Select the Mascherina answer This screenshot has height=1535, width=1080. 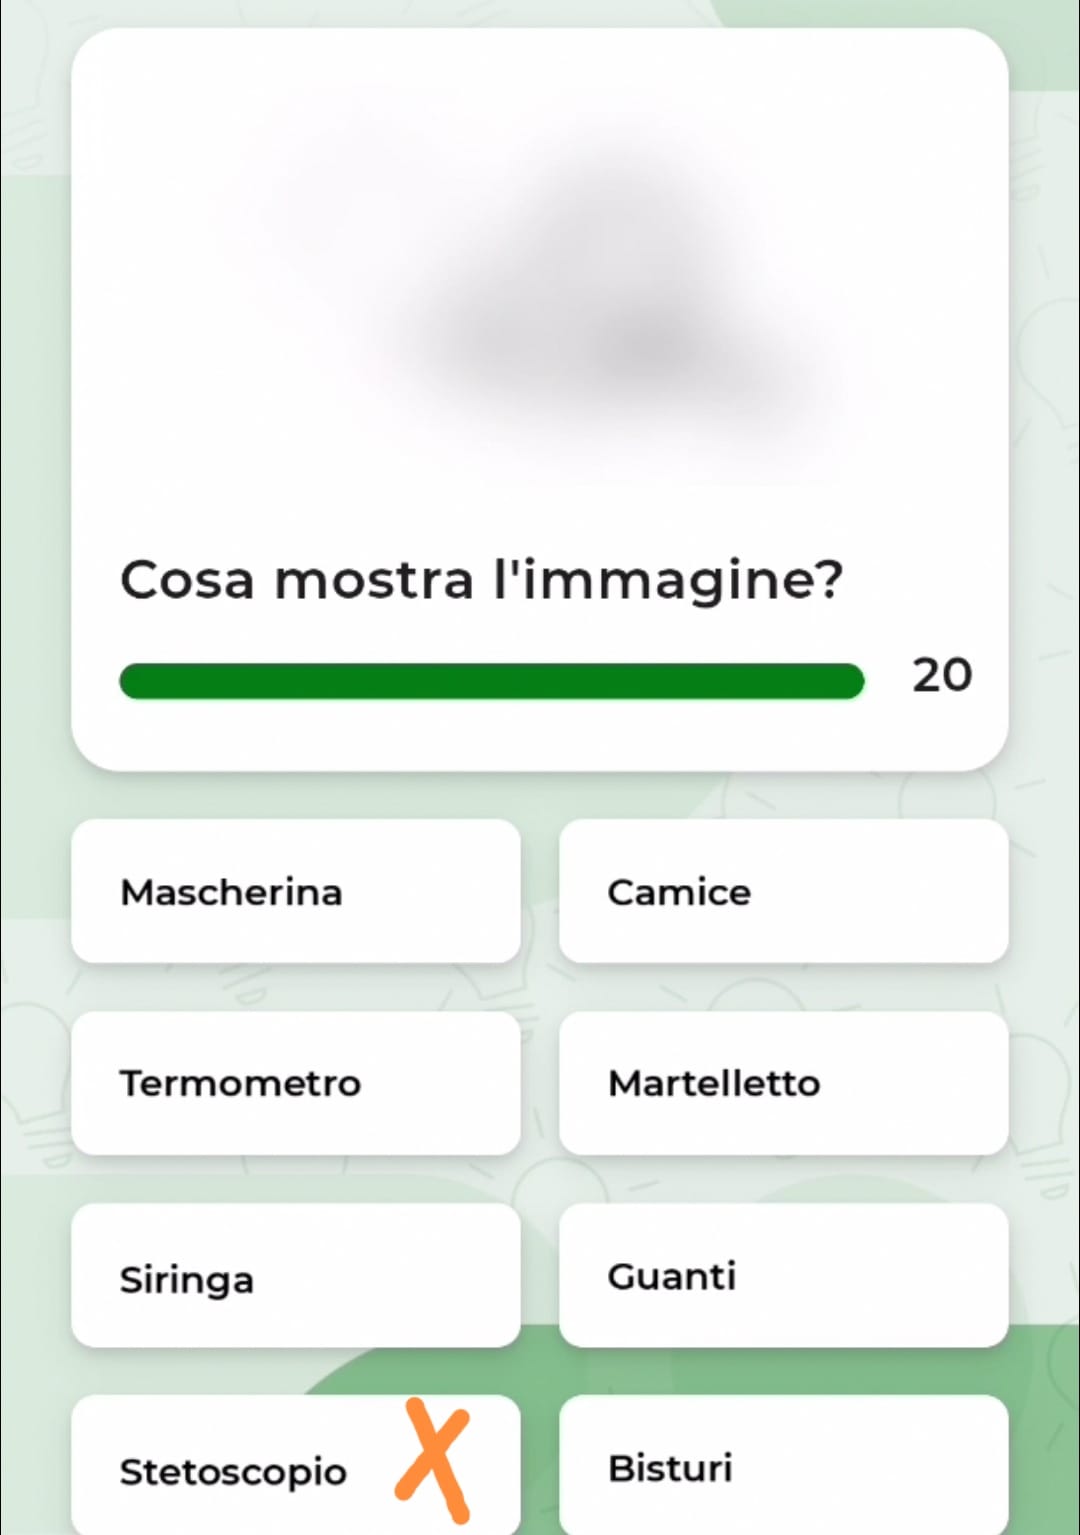tap(295, 891)
